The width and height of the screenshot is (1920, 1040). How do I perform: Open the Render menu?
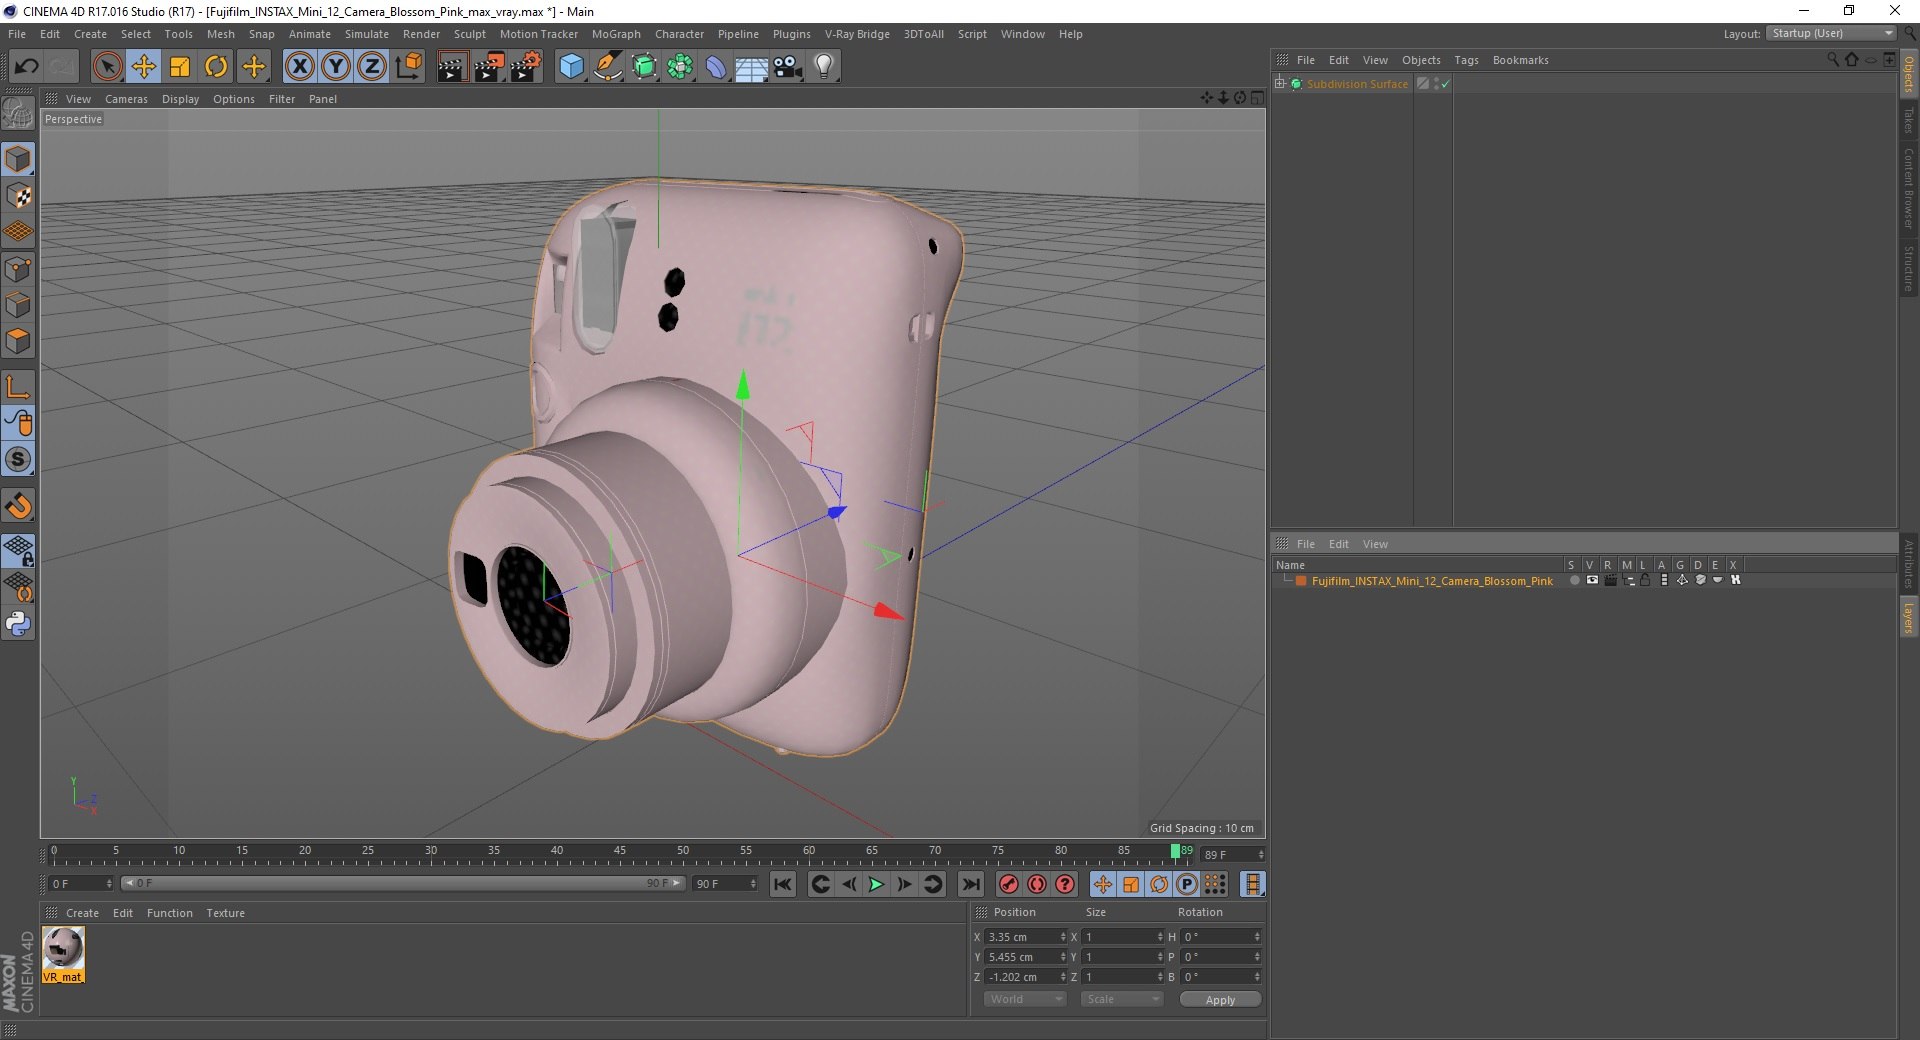[421, 34]
